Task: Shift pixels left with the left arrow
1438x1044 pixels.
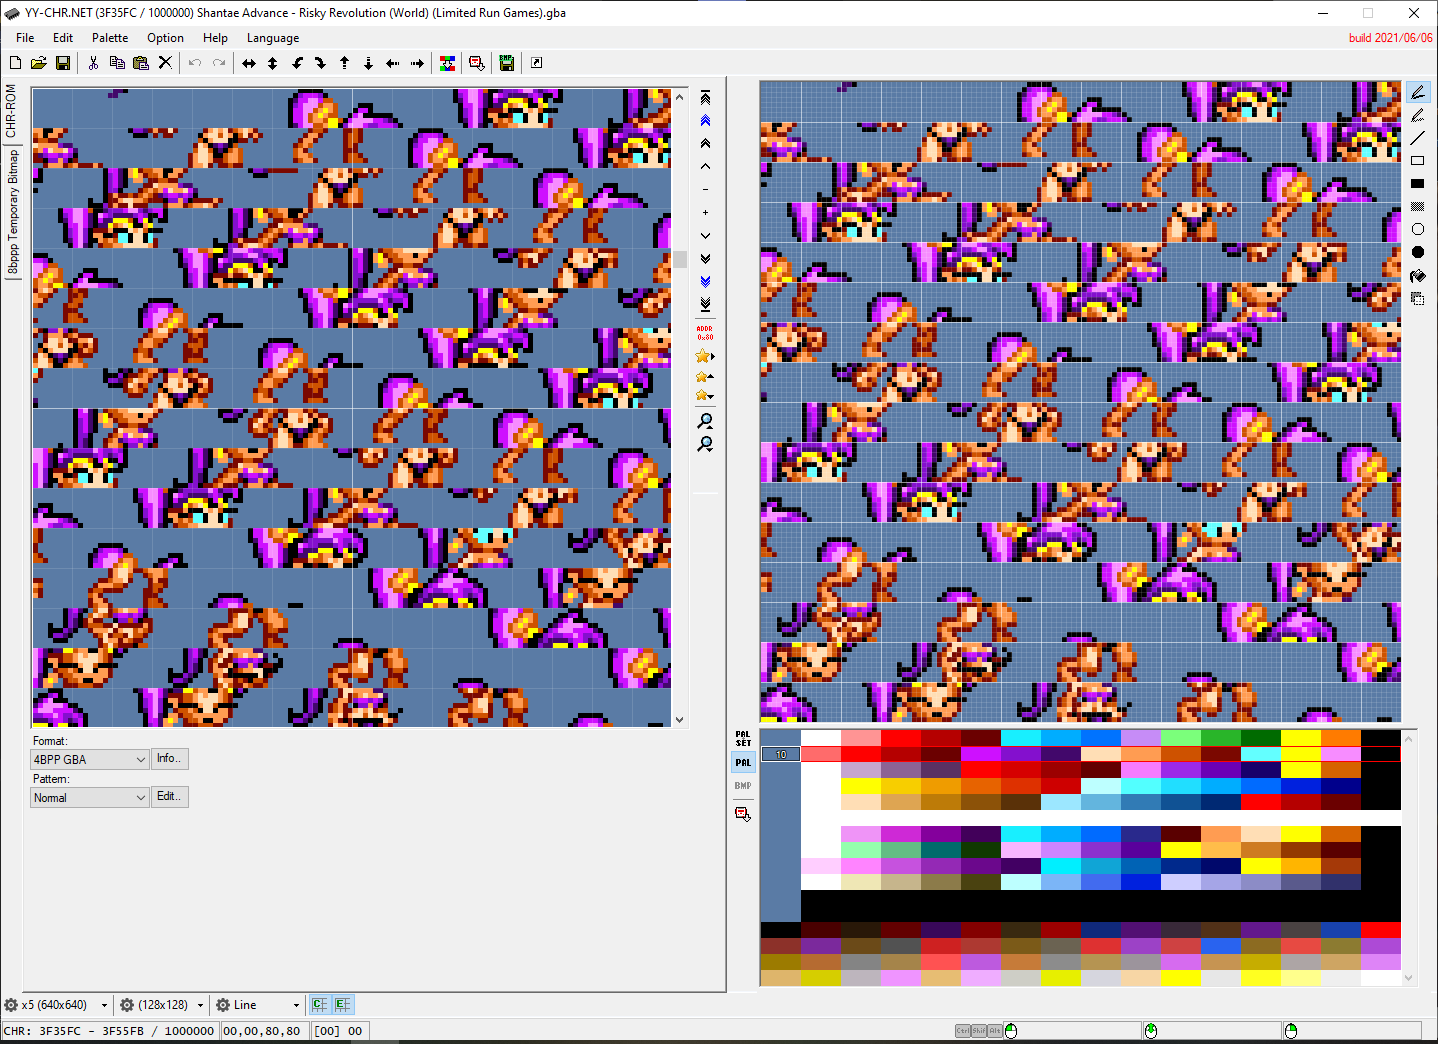Action: point(392,63)
